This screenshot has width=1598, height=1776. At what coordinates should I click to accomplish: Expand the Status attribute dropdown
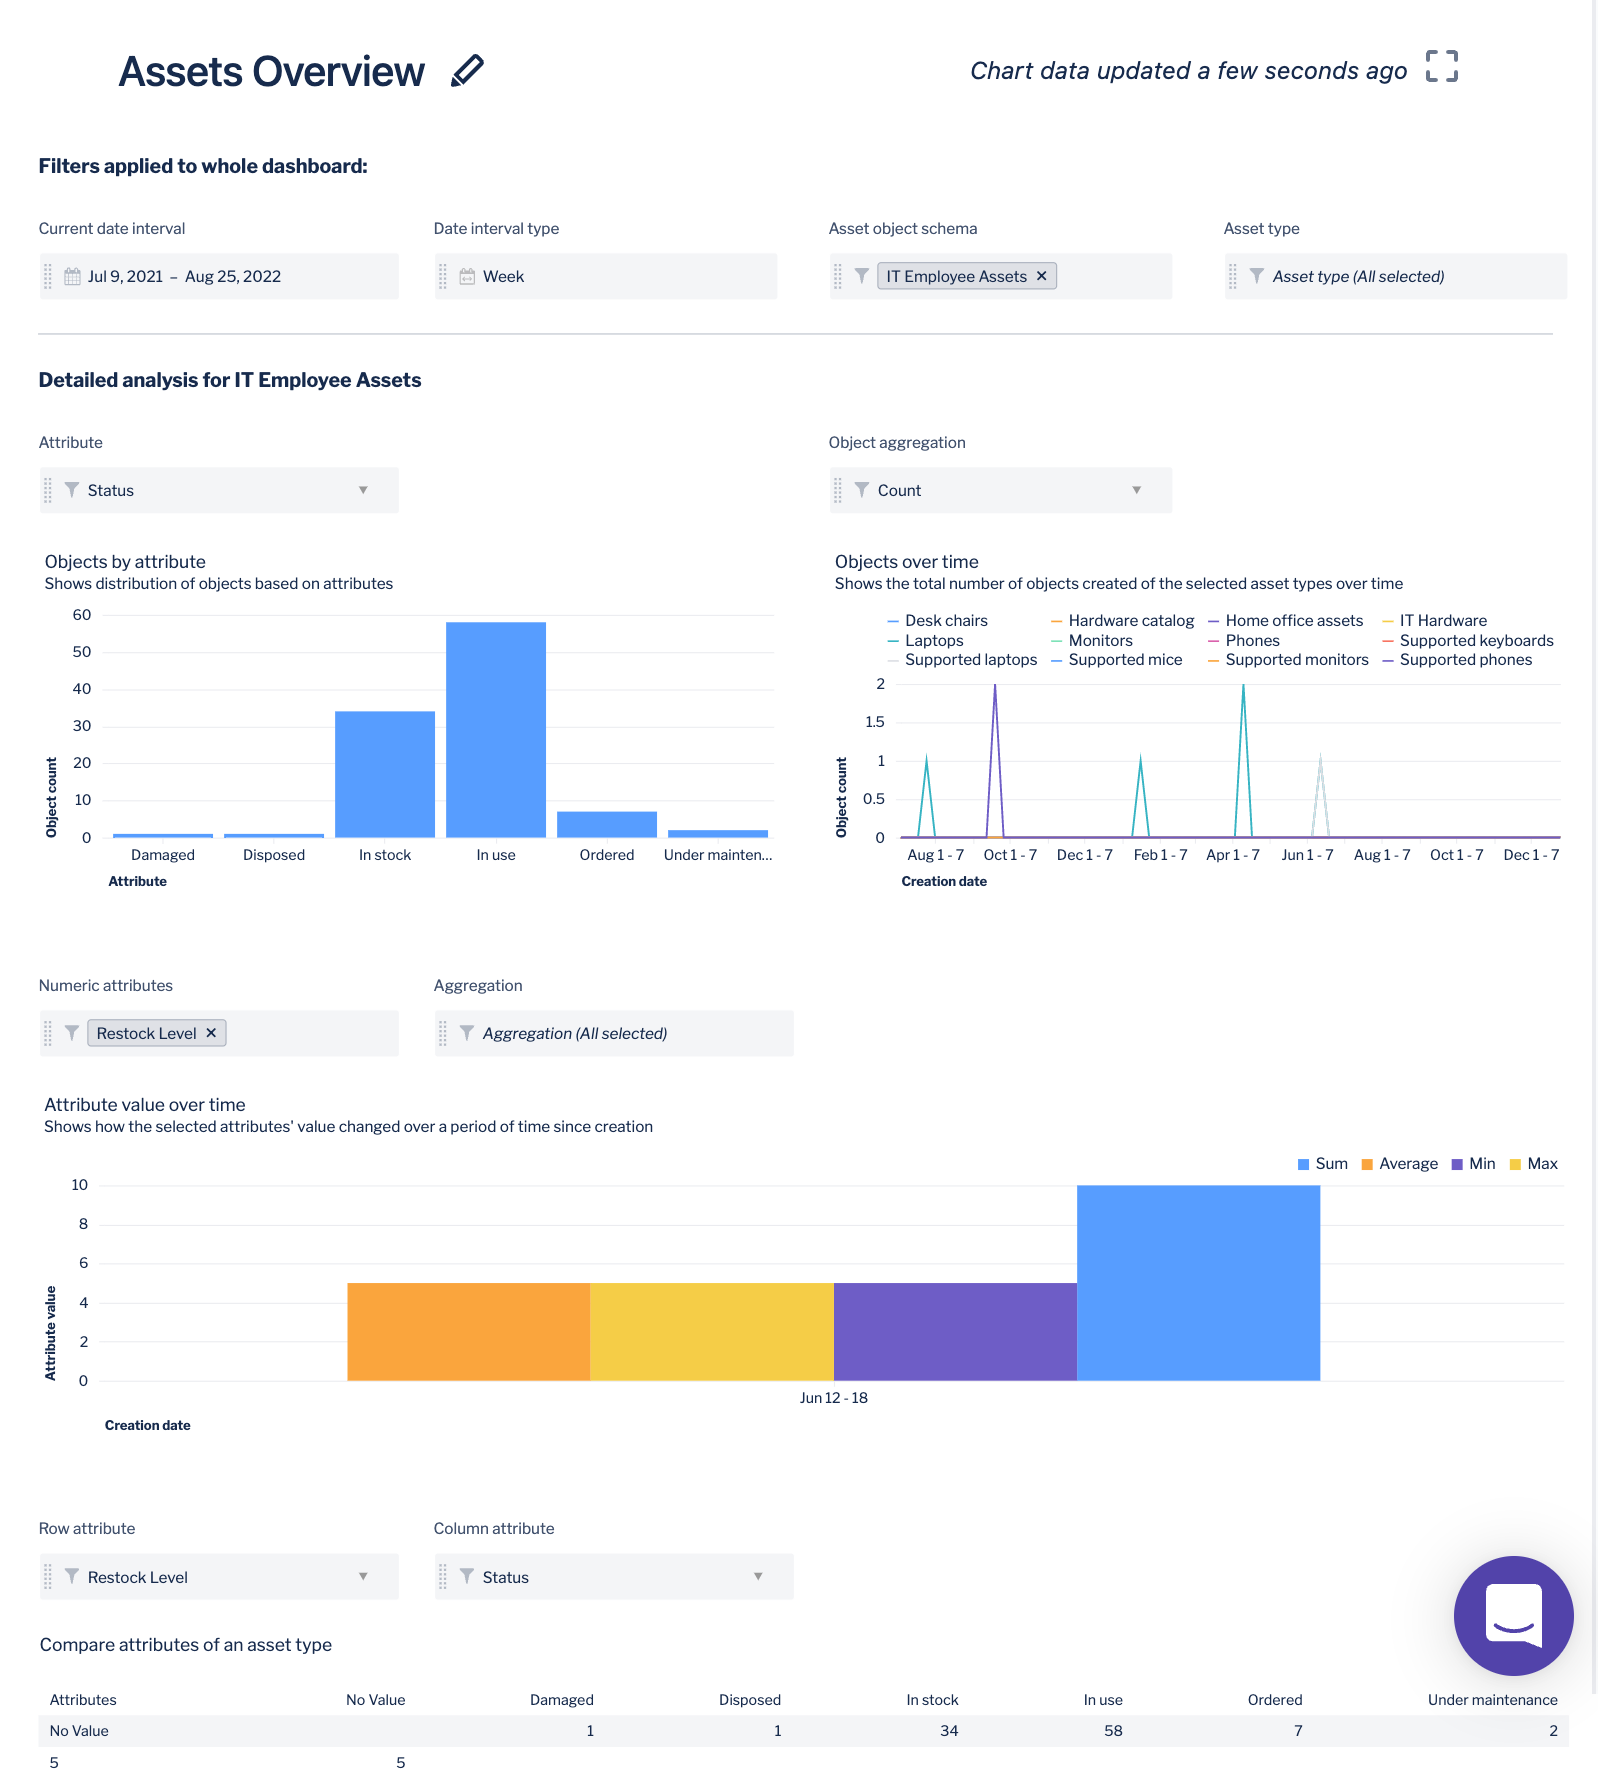(x=363, y=490)
